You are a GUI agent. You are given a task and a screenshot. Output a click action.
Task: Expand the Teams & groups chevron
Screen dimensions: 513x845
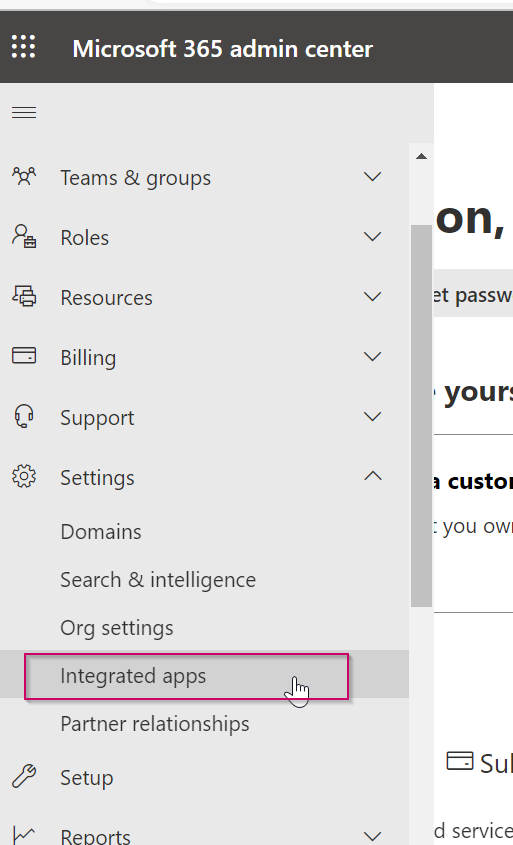tap(372, 177)
